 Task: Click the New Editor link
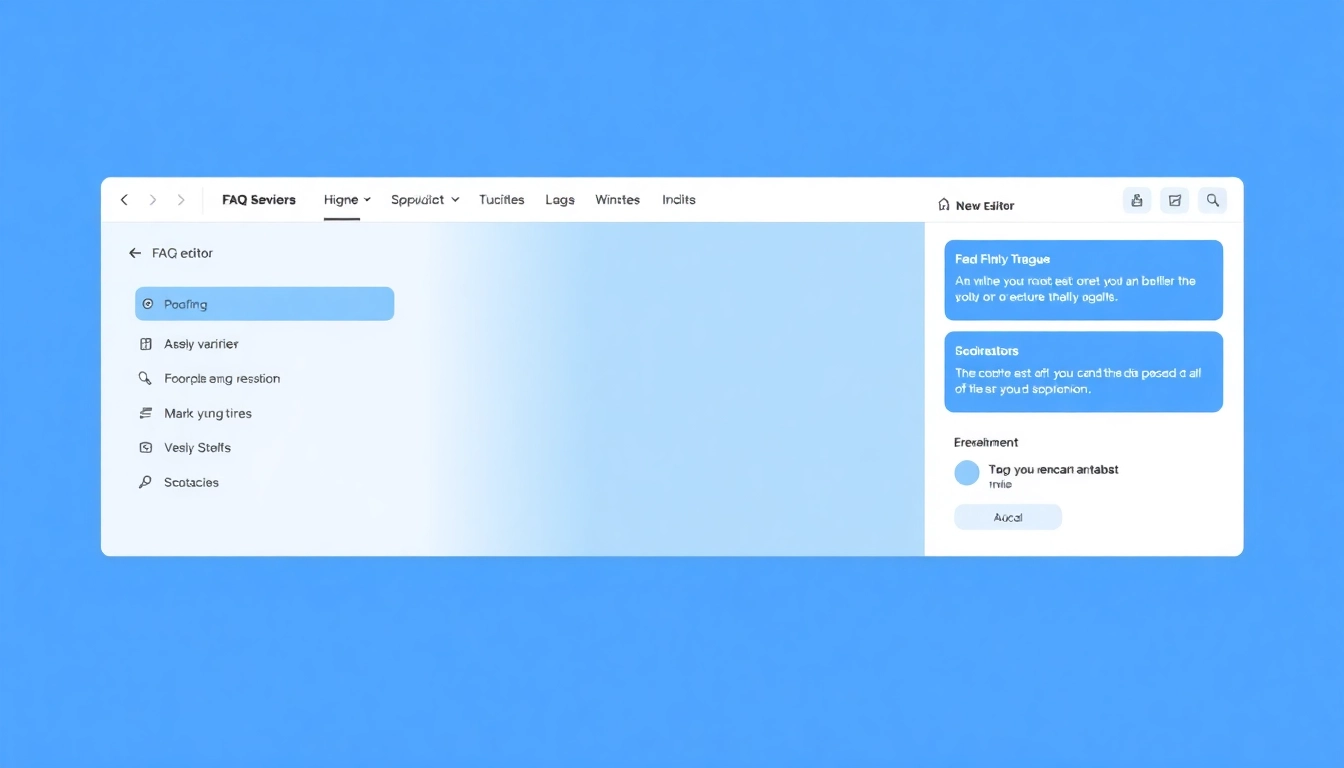[x=985, y=205]
